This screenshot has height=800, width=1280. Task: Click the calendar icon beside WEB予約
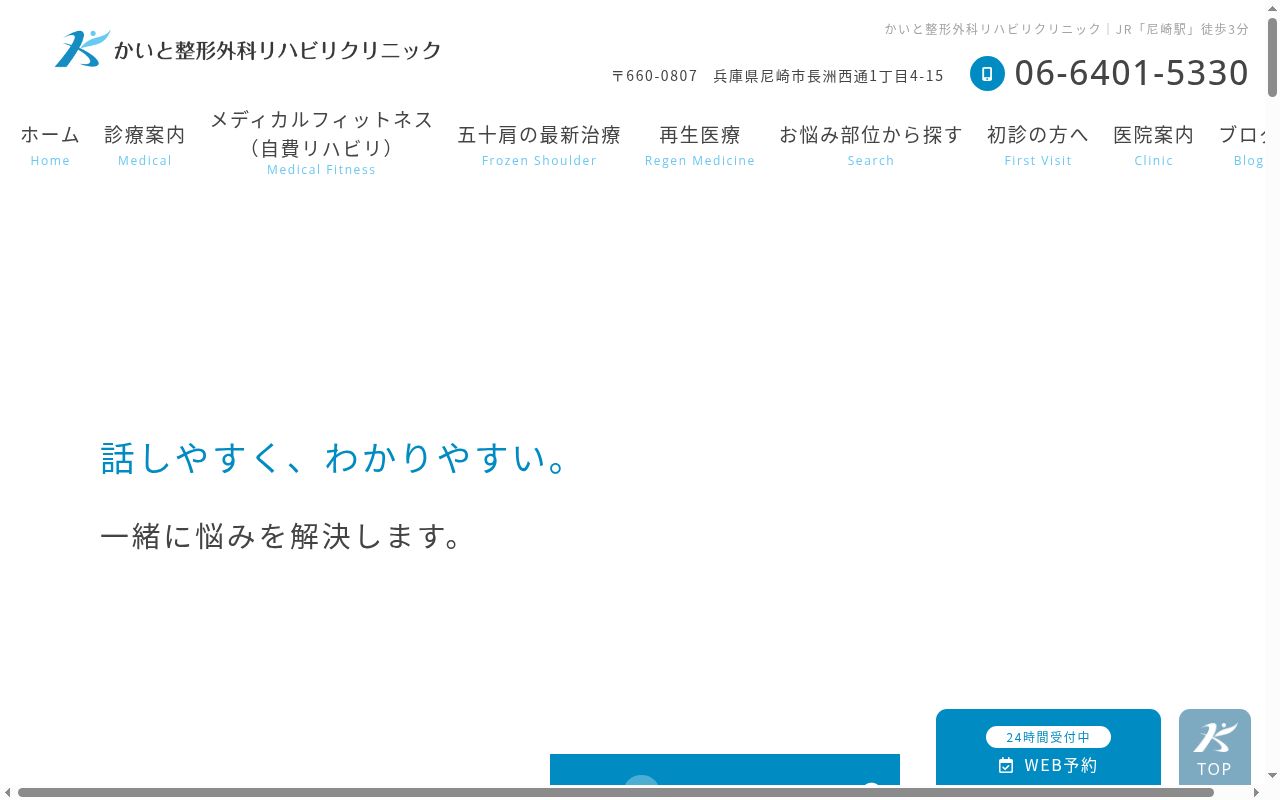(x=1006, y=765)
